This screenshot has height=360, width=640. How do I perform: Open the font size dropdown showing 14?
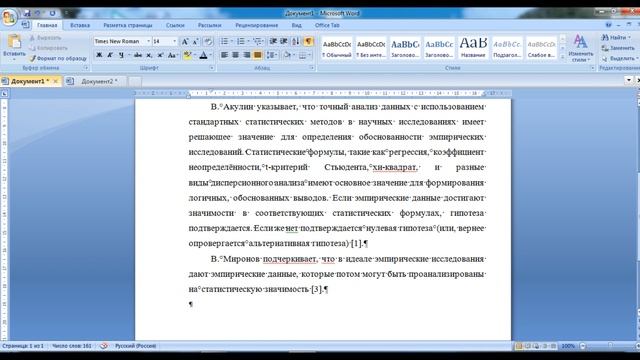click(174, 41)
